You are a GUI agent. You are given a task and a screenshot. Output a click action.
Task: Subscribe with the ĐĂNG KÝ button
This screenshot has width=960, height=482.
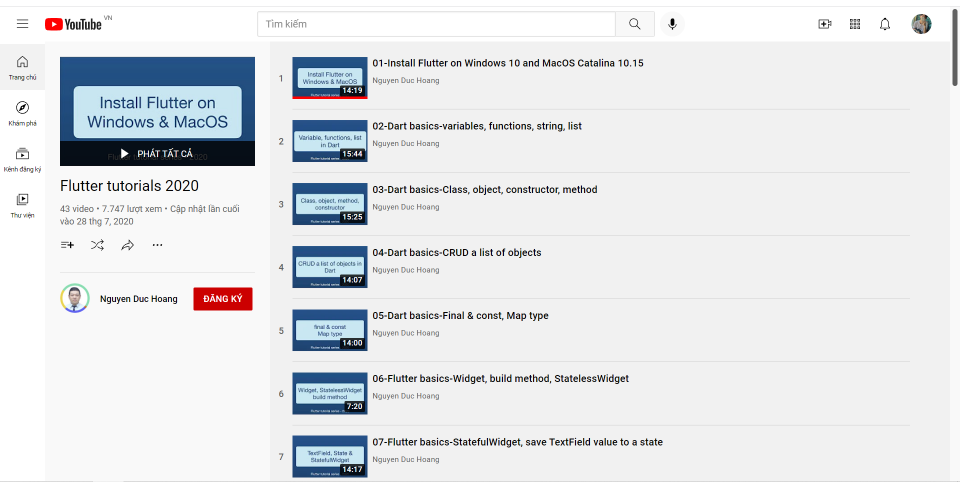coord(223,299)
